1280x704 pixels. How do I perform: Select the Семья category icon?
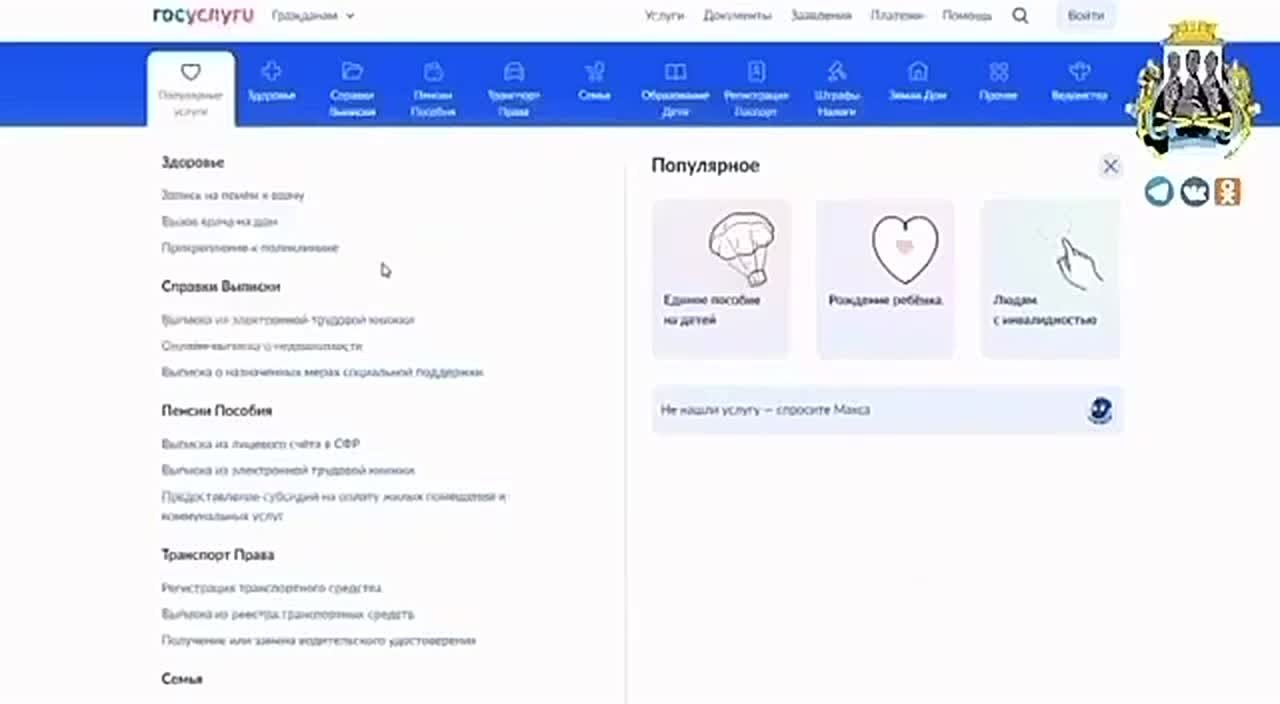[594, 72]
